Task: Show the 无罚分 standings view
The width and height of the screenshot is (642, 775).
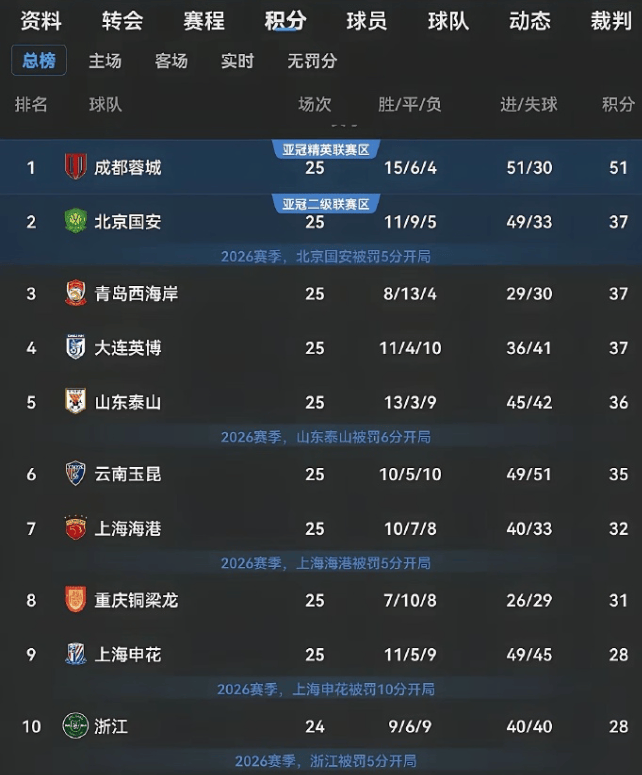Action: [312, 61]
